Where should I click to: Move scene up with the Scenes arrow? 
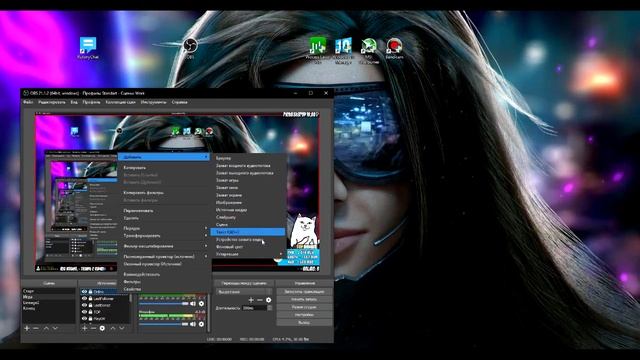click(x=46, y=329)
